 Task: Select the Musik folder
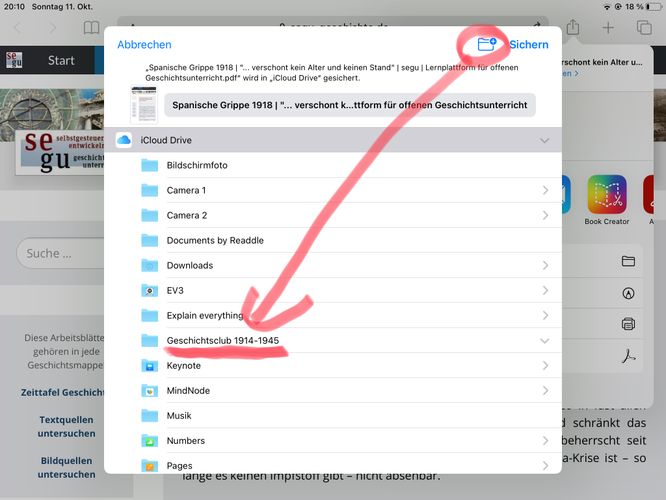point(333,415)
